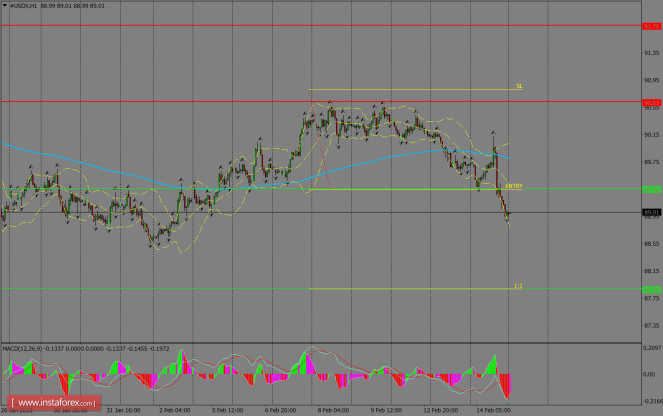Viewport: 663px width, 416px height.
Task: Click the red 90.63 resistance price tag
Action: tap(651, 103)
